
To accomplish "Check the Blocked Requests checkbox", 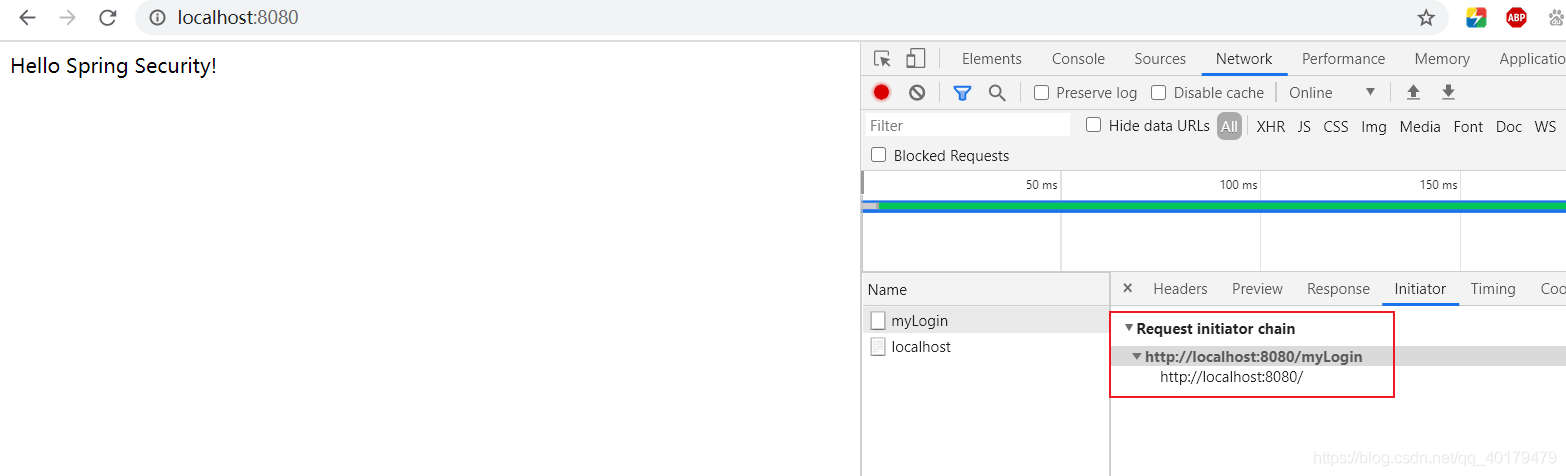I will [x=879, y=155].
